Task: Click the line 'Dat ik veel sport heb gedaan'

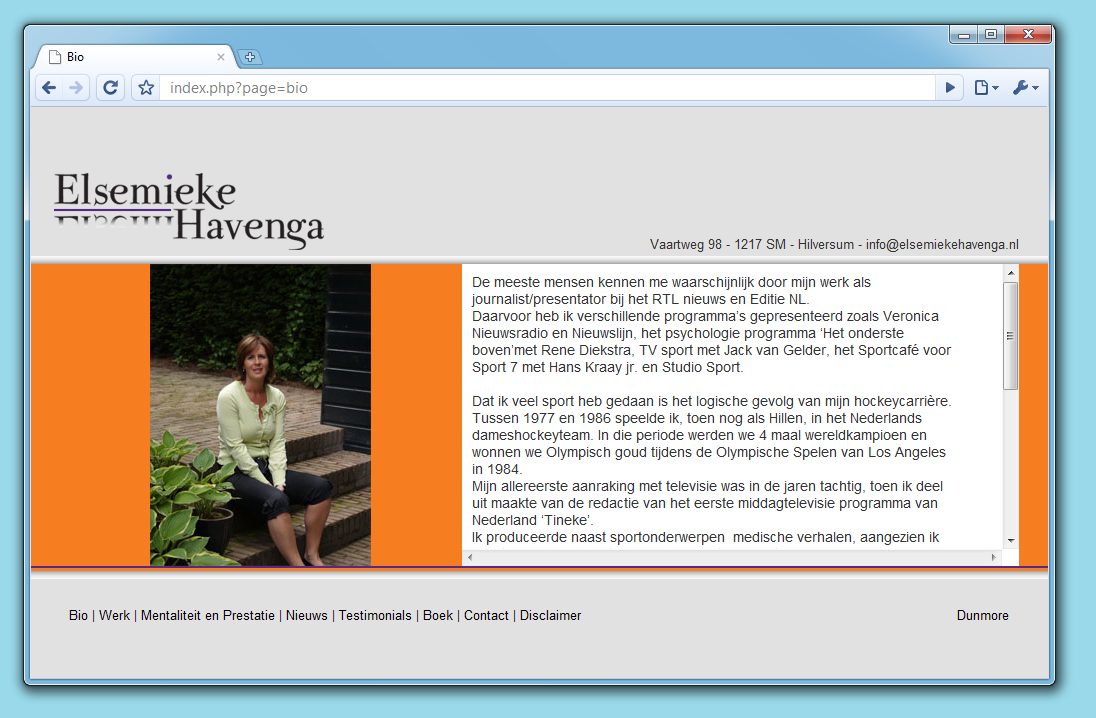Action: point(712,401)
